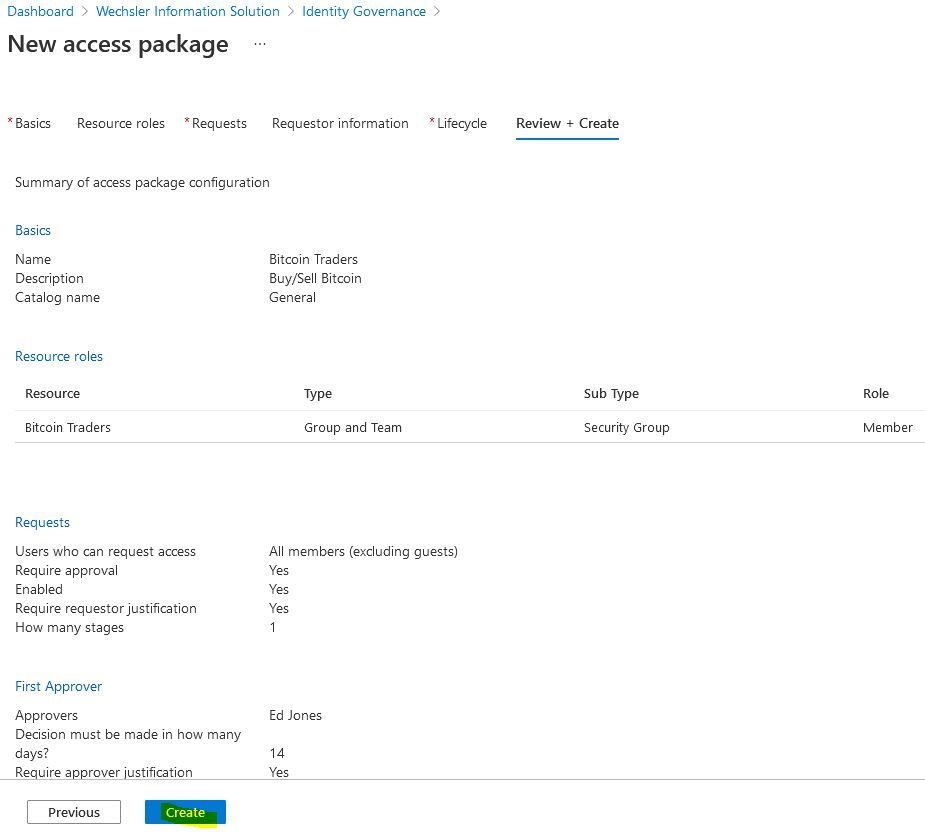Click the Users who can request access label
Image resolution: width=925 pixels, height=837 pixels.
tap(106, 551)
